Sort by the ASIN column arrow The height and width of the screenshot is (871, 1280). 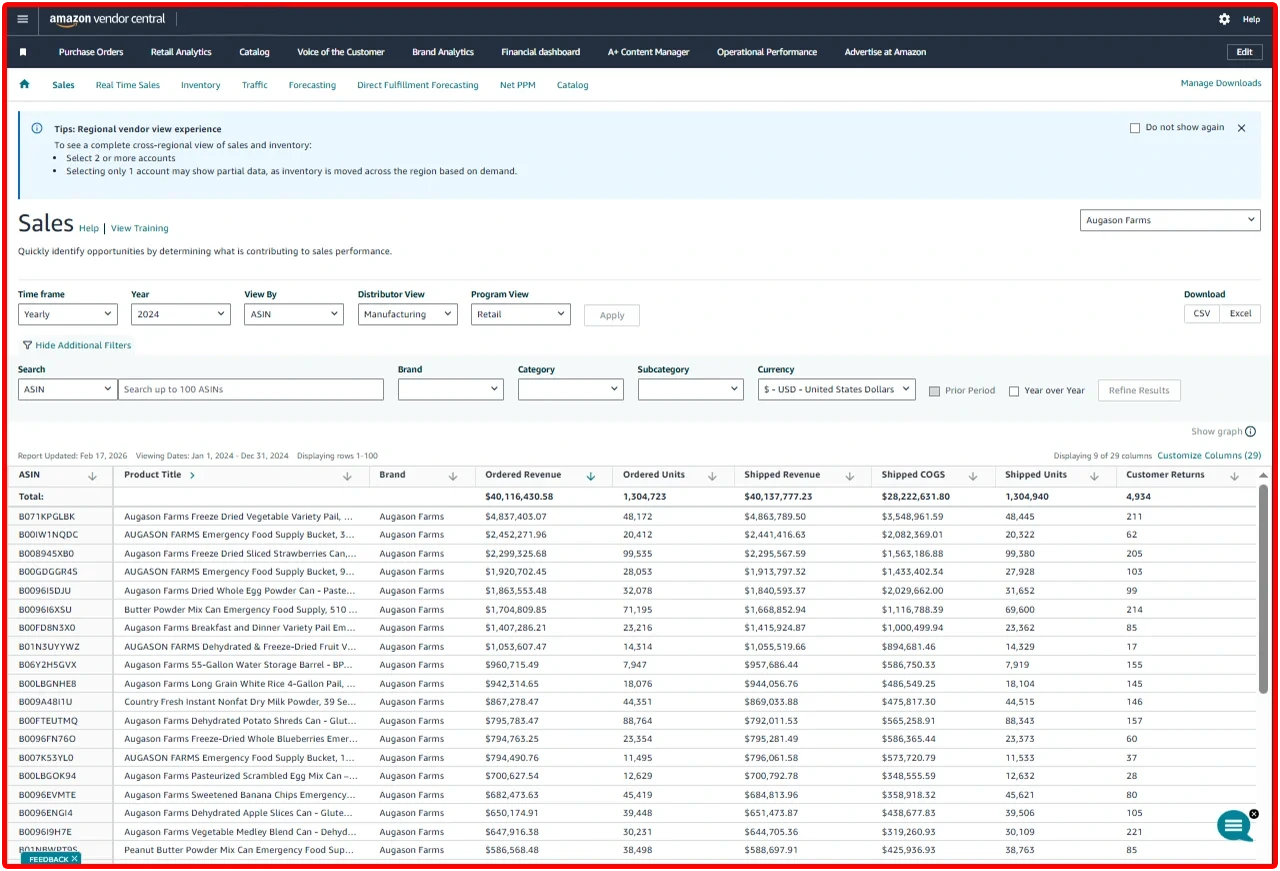[x=92, y=476]
